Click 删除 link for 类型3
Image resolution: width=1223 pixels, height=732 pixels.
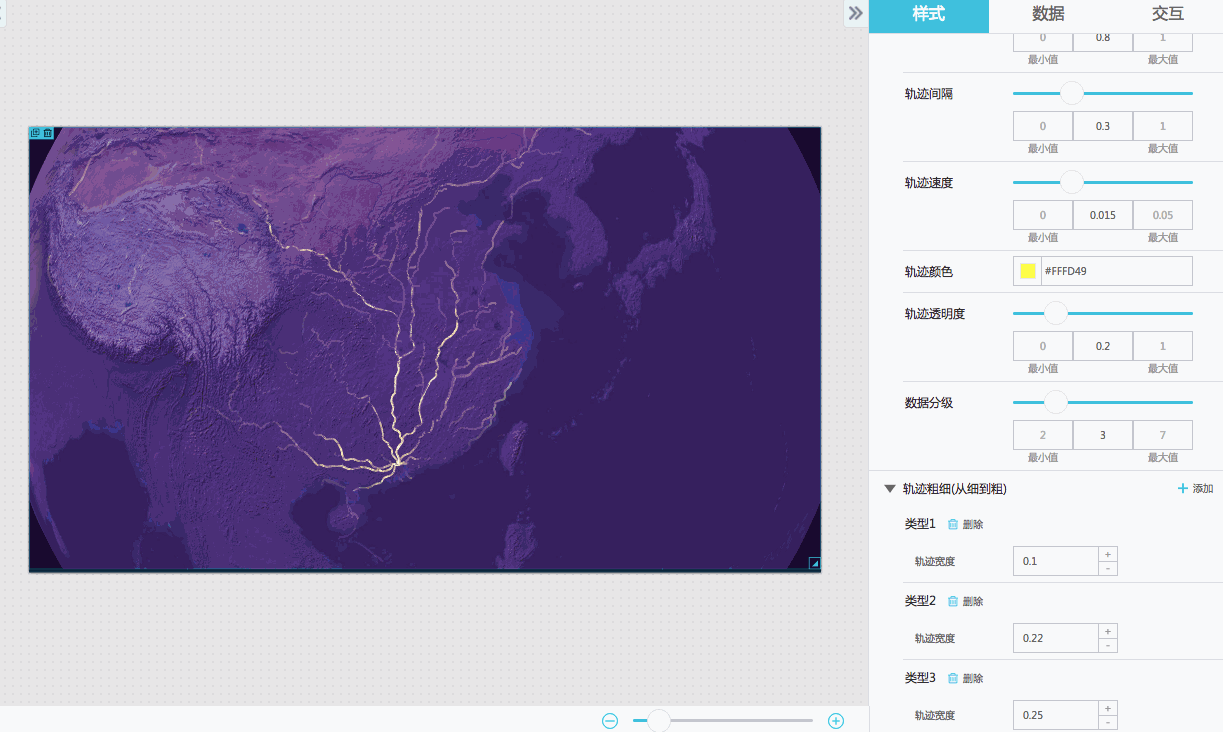click(x=973, y=678)
